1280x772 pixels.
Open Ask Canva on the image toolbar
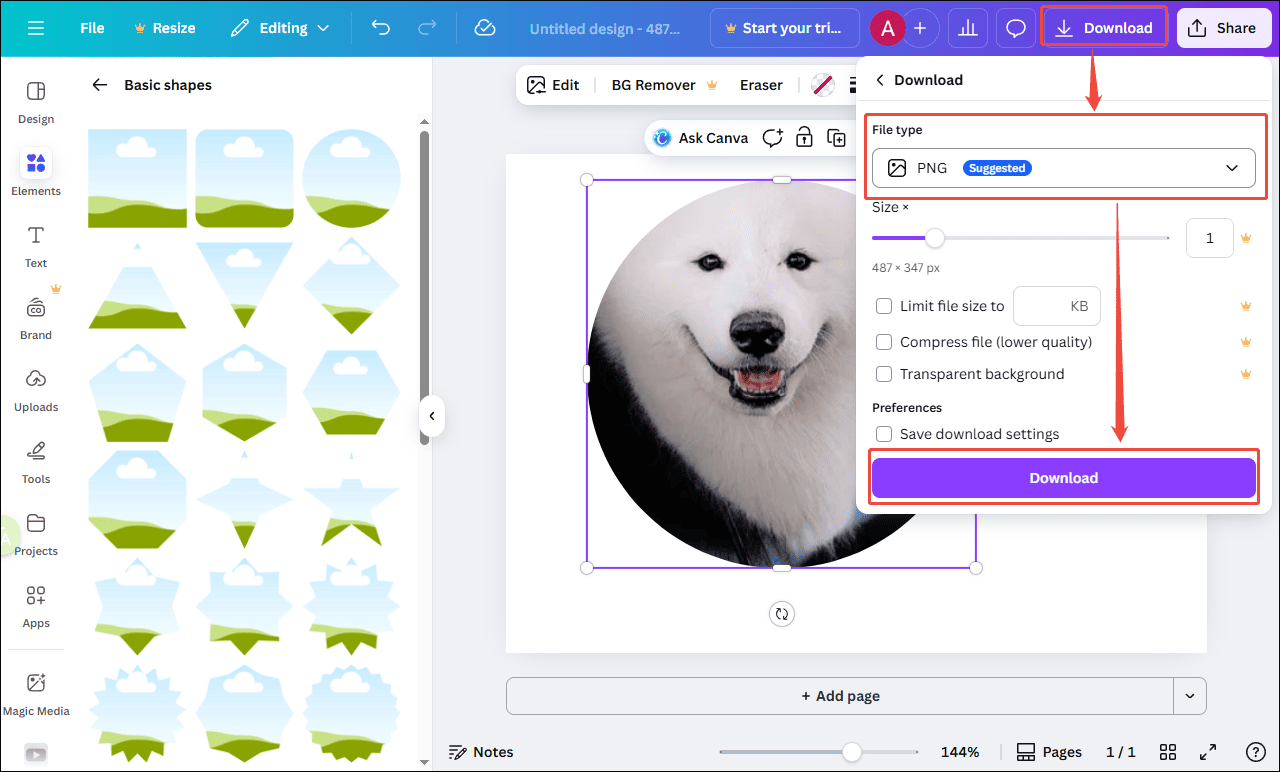700,137
